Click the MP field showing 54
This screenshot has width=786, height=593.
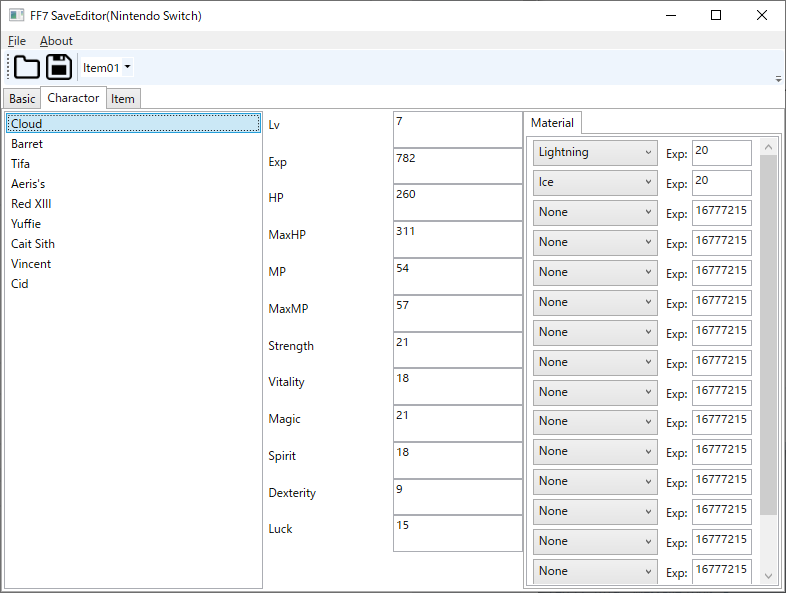[x=458, y=277]
